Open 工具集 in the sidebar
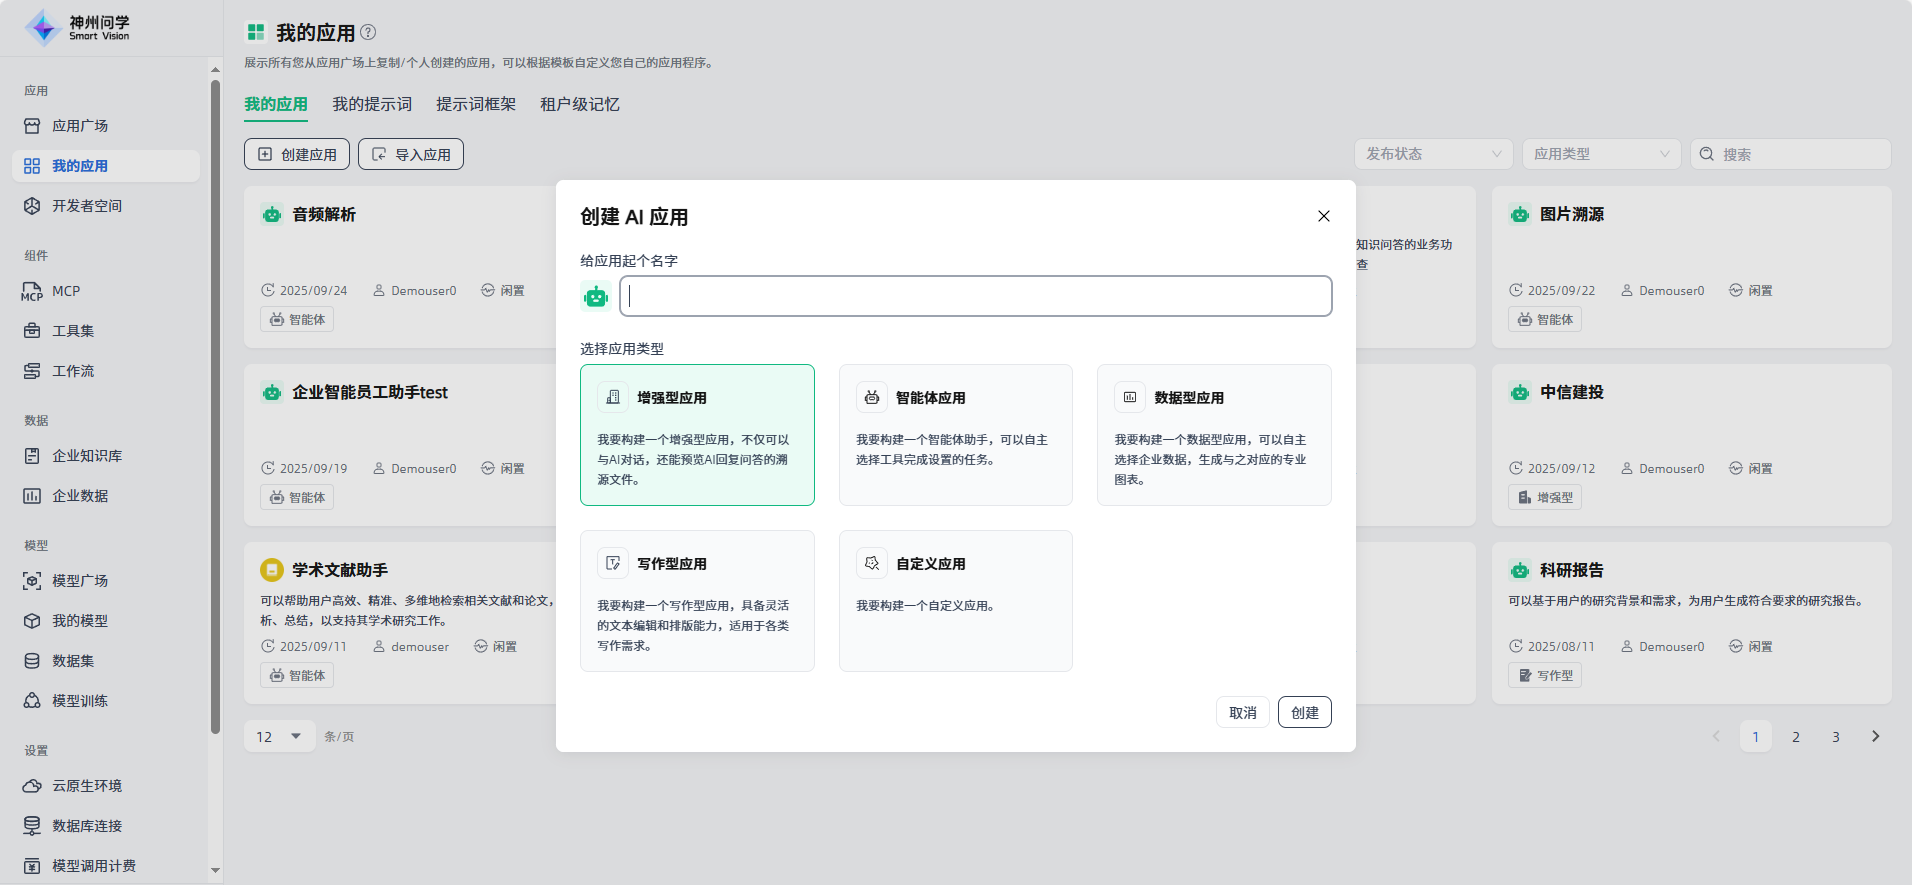 click(73, 331)
